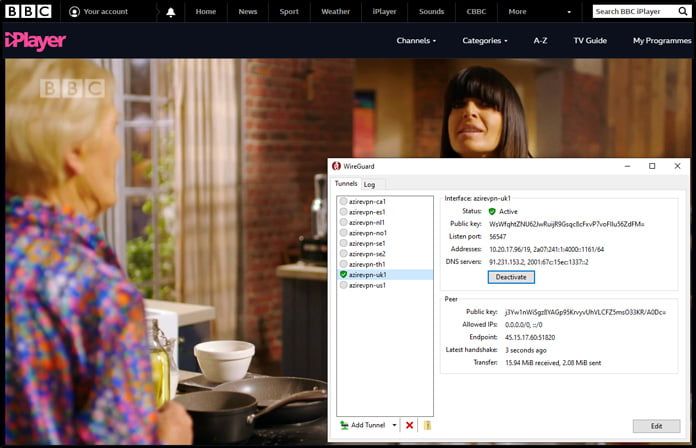Viewport: 696px width, 448px height.
Task: Click the search magnifier icon
Action: [x=683, y=11]
